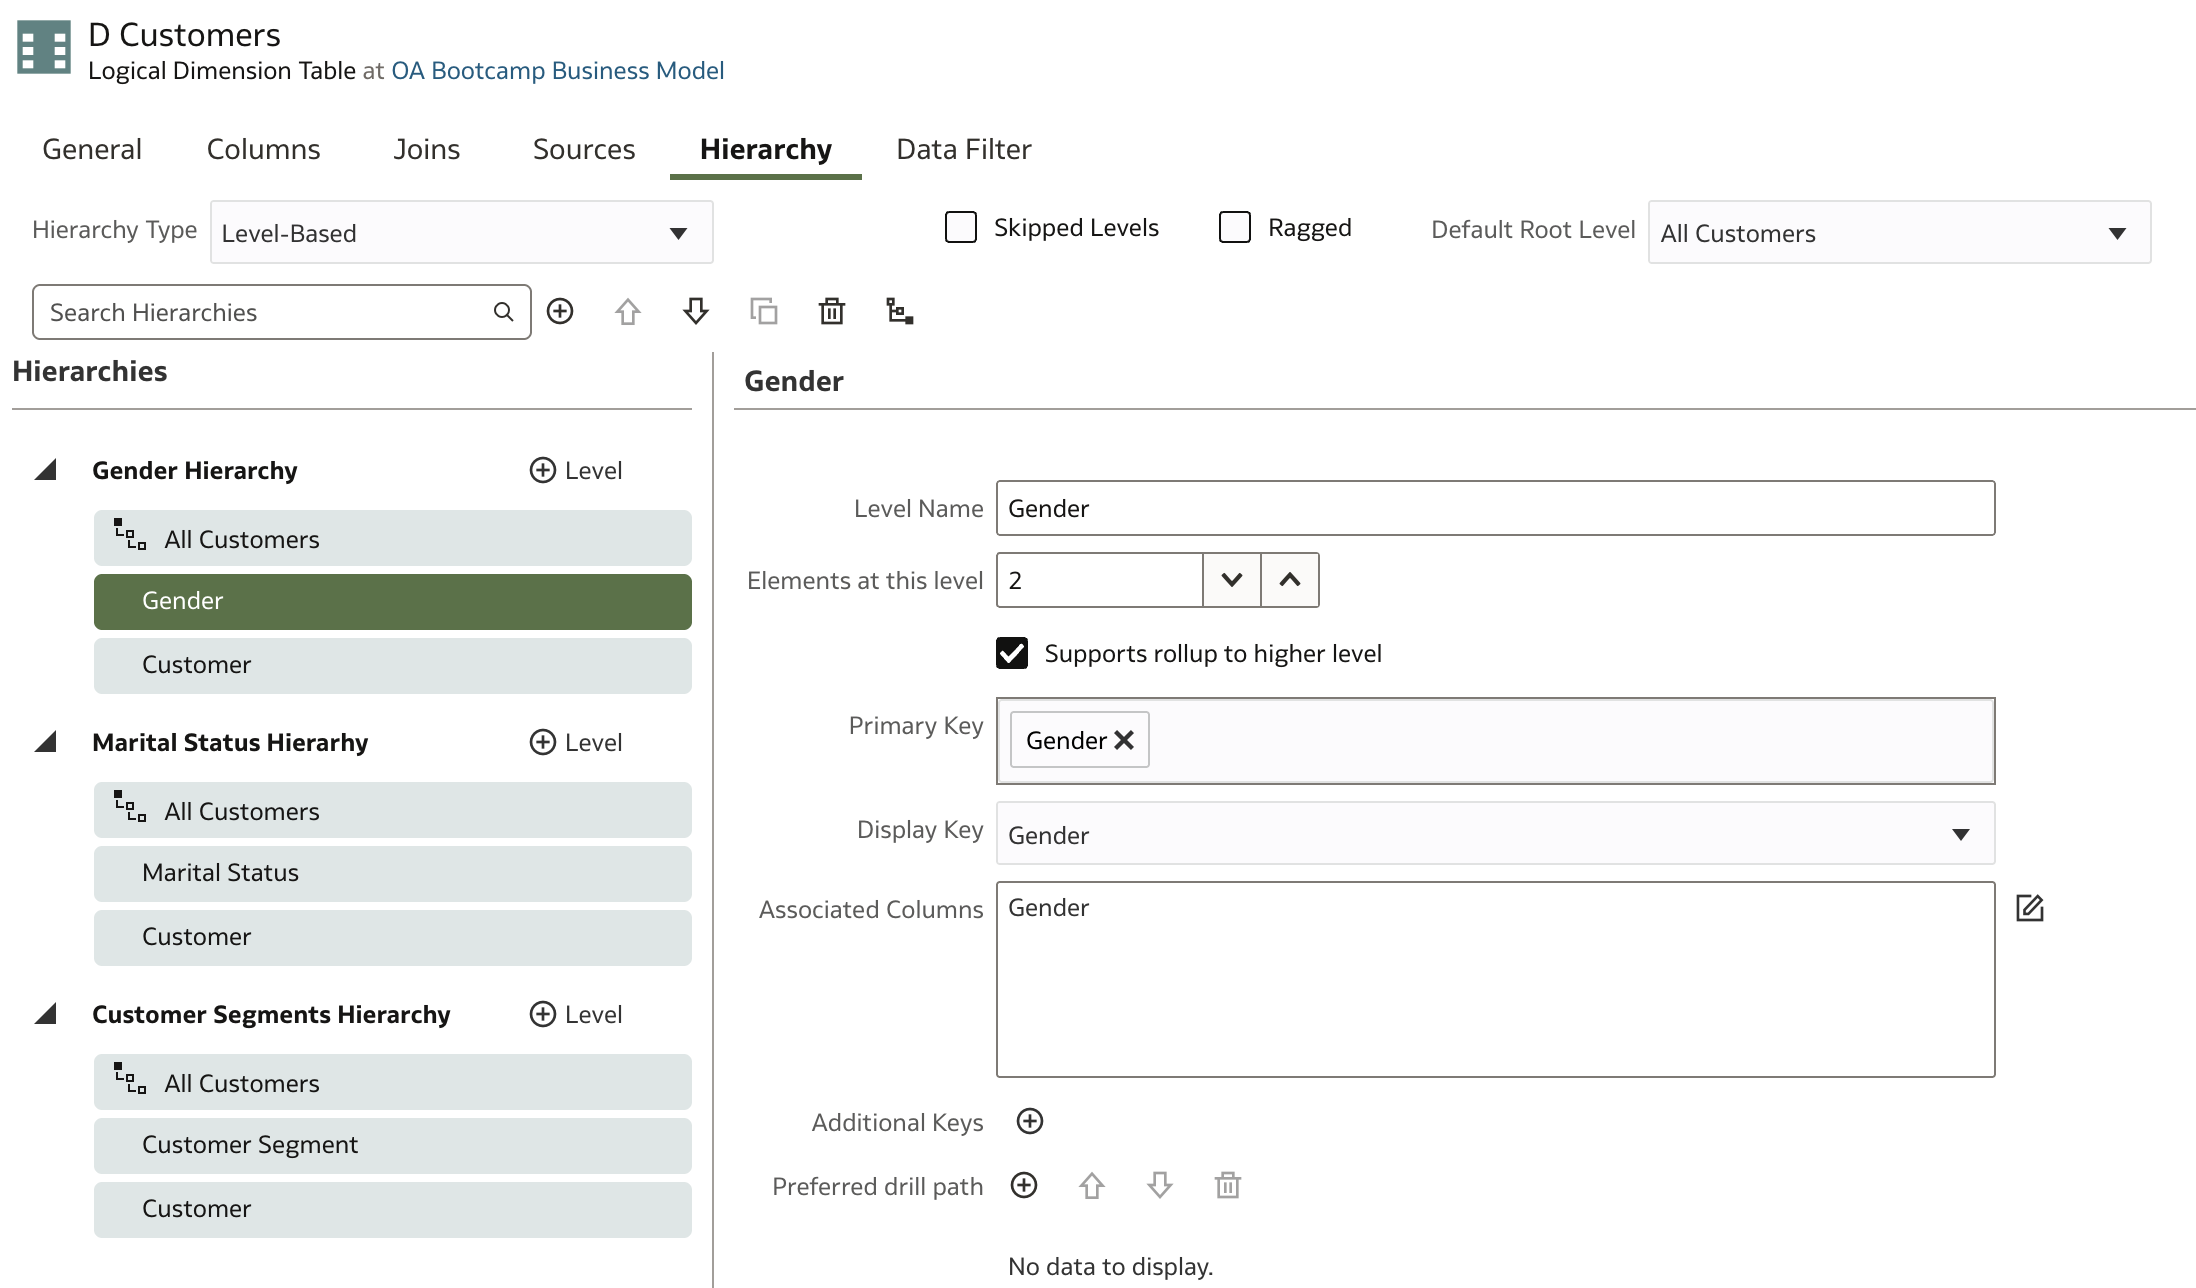Open the Joins tab
Viewport: 2196px width, 1288px height.
click(x=427, y=149)
